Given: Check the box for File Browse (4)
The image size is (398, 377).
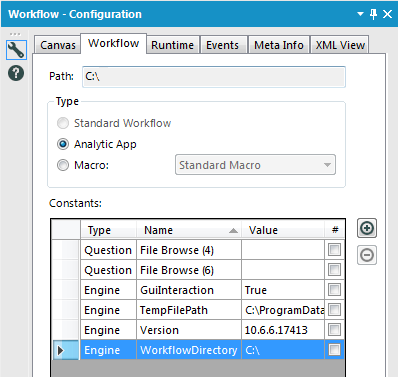Looking at the screenshot, I should tap(334, 250).
